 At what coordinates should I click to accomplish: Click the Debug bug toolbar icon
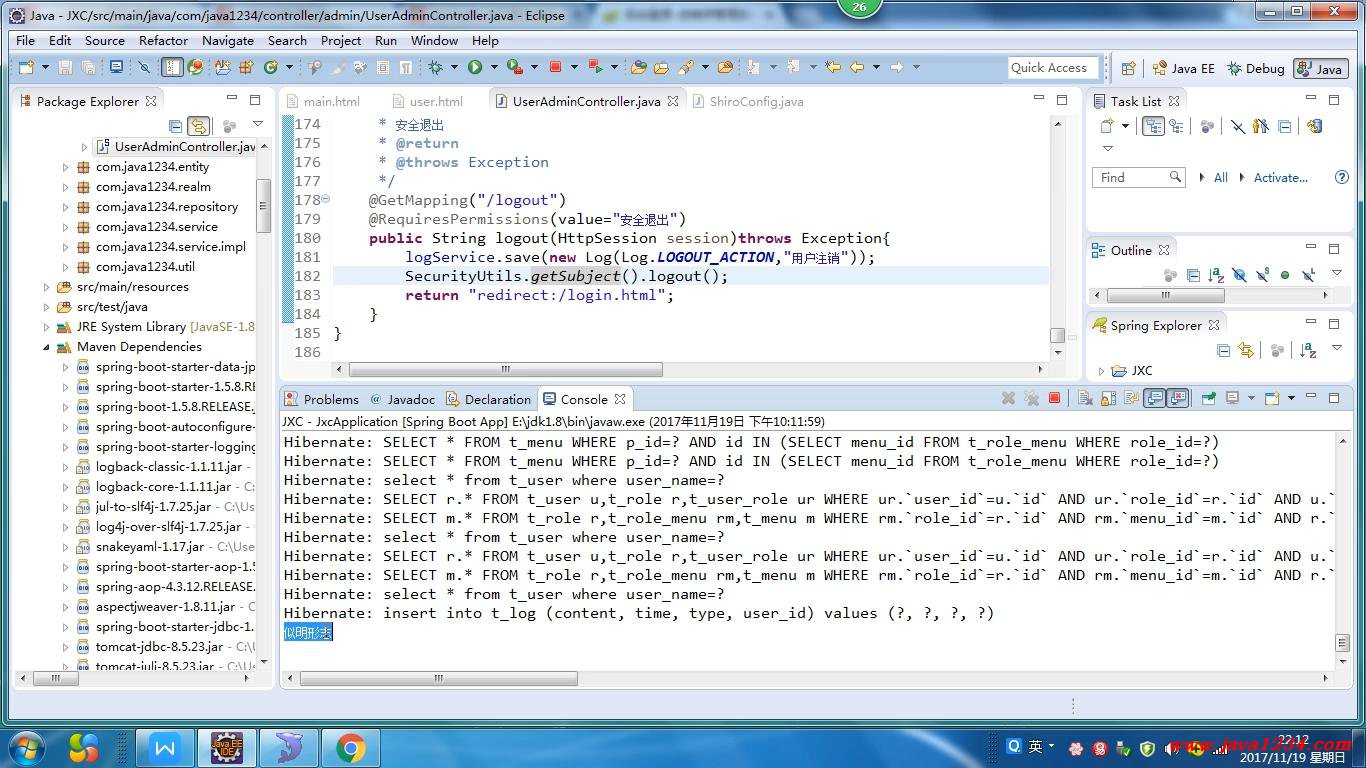click(435, 67)
